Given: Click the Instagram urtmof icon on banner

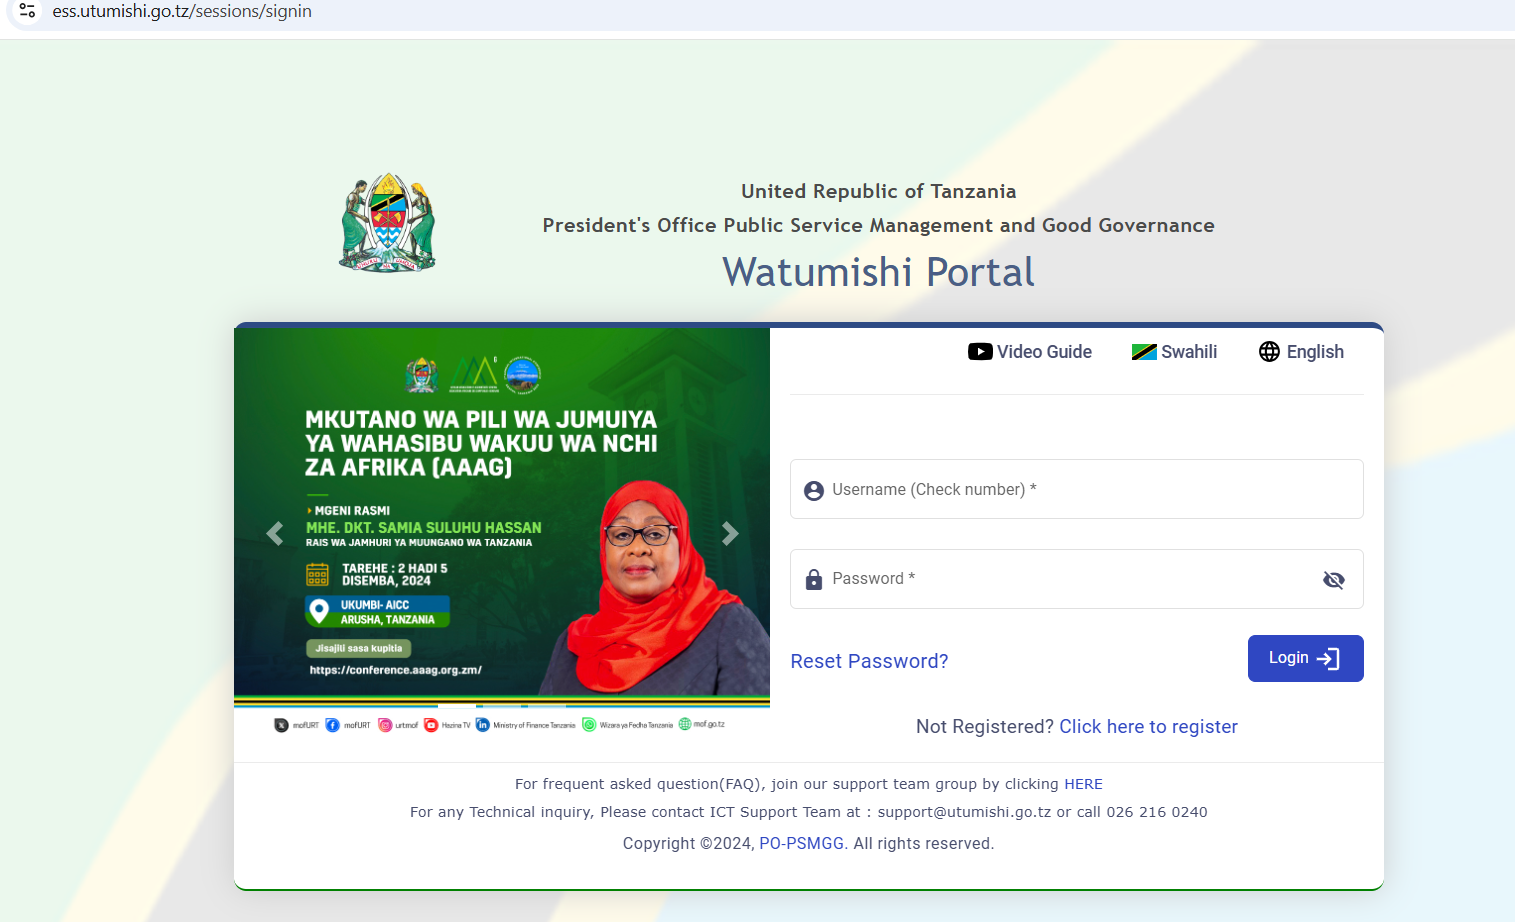Looking at the screenshot, I should pos(385,725).
